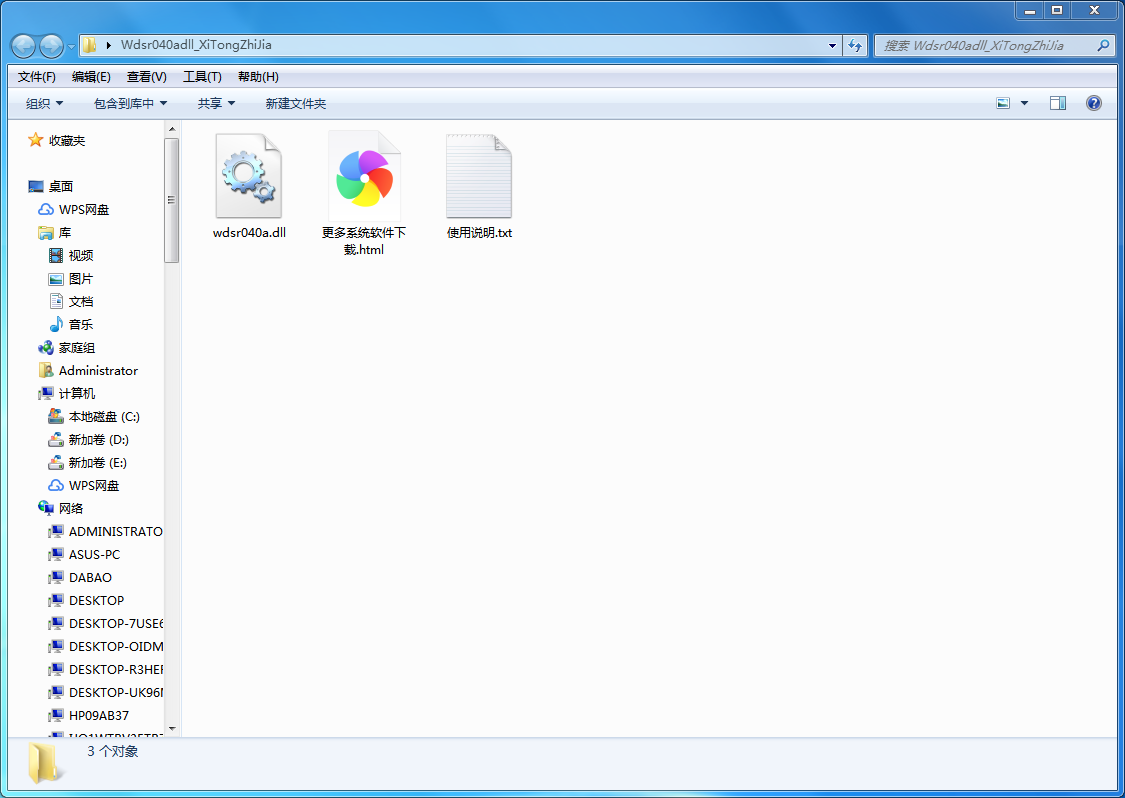Open the 包含到库中 dropdown
The height and width of the screenshot is (798, 1125).
131,103
